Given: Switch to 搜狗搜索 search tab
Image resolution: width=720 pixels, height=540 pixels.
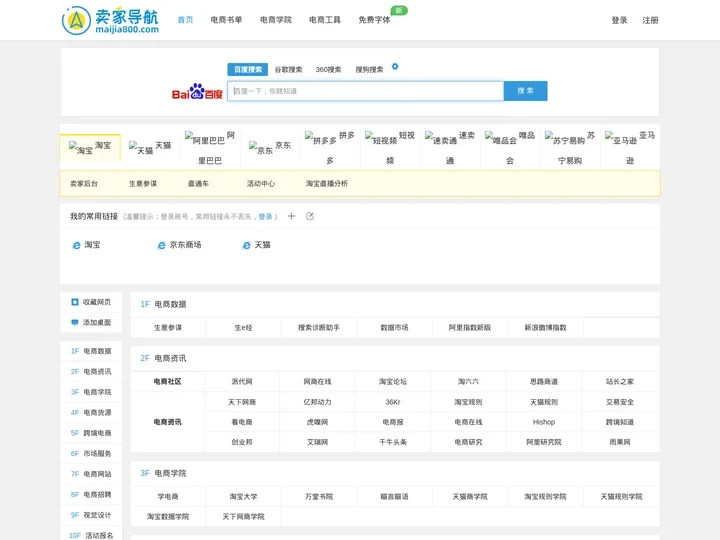Looking at the screenshot, I should click(x=369, y=69).
